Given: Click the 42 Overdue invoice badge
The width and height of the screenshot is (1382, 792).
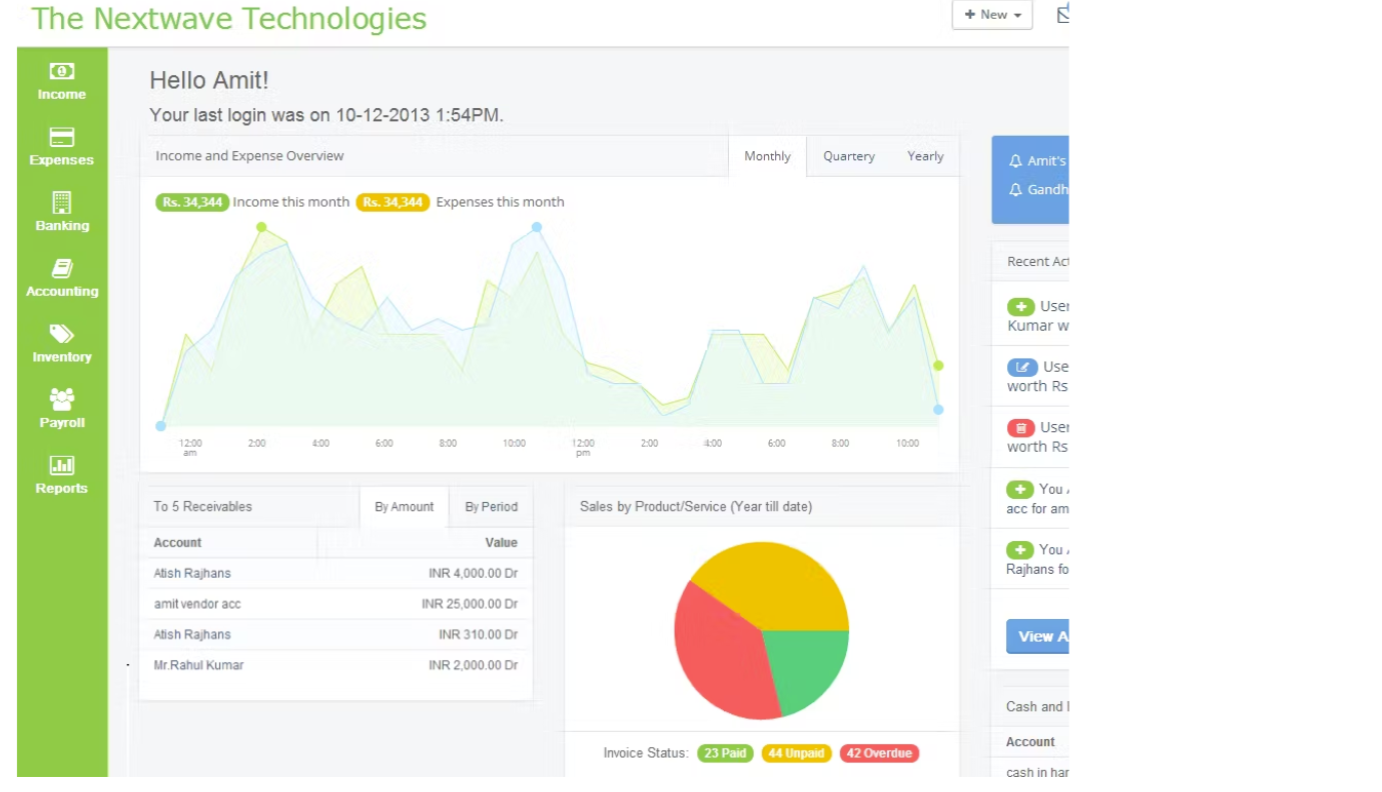Looking at the screenshot, I should tap(878, 753).
